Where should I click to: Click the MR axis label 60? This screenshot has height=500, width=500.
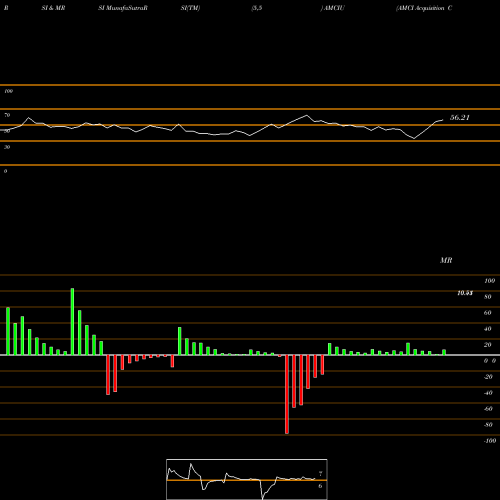coord(488,313)
